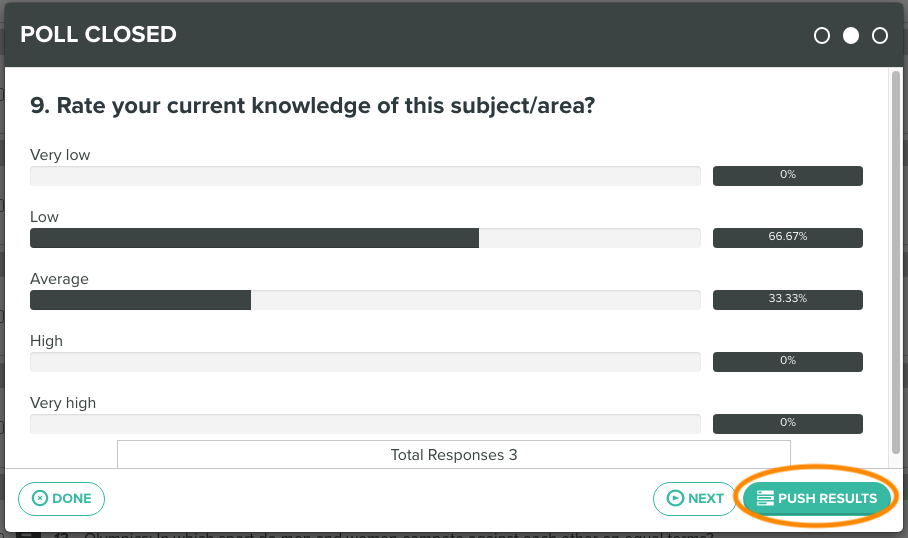This screenshot has height=538, width=908.
Task: Click the question 9 heading text
Action: (313, 106)
